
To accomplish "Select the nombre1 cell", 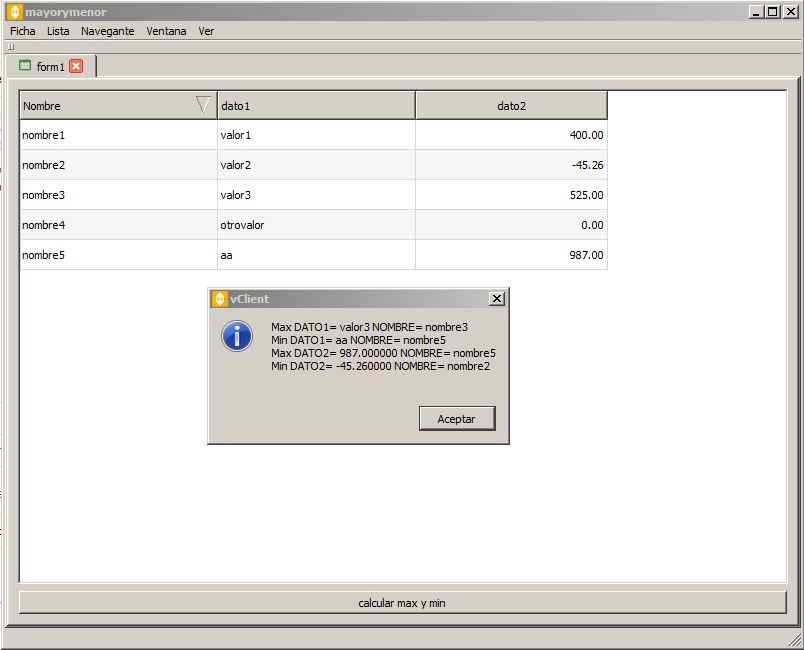I will click(x=118, y=135).
